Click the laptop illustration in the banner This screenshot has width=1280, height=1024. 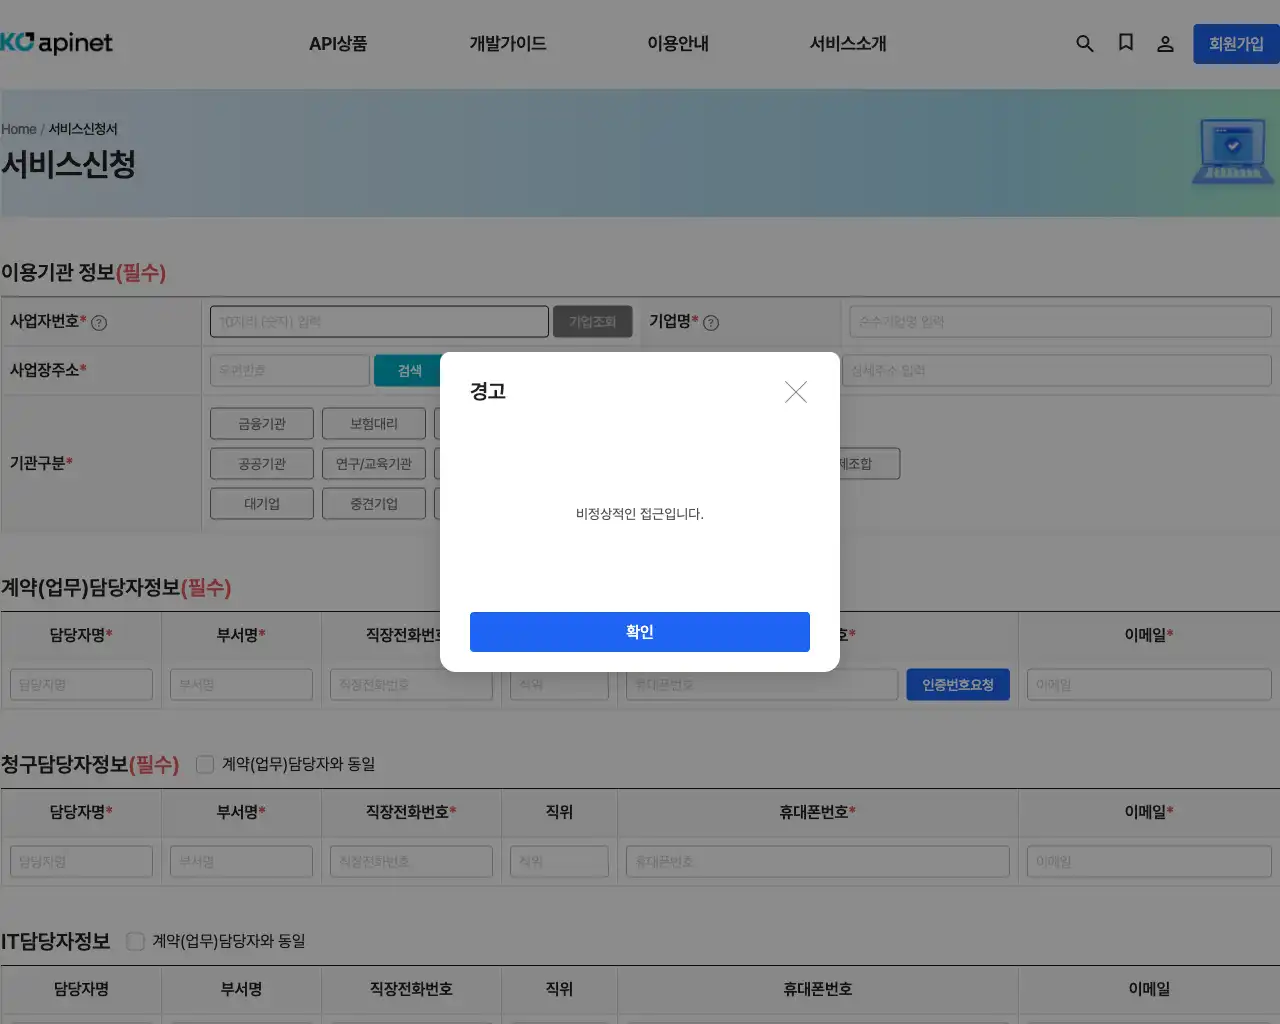[x=1232, y=152]
